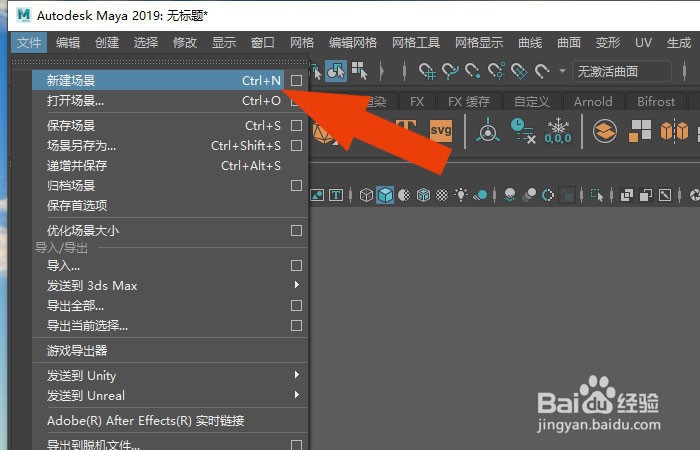Click the multi-component selection icon
Image resolution: width=700 pixels, height=450 pixels.
[x=359, y=71]
